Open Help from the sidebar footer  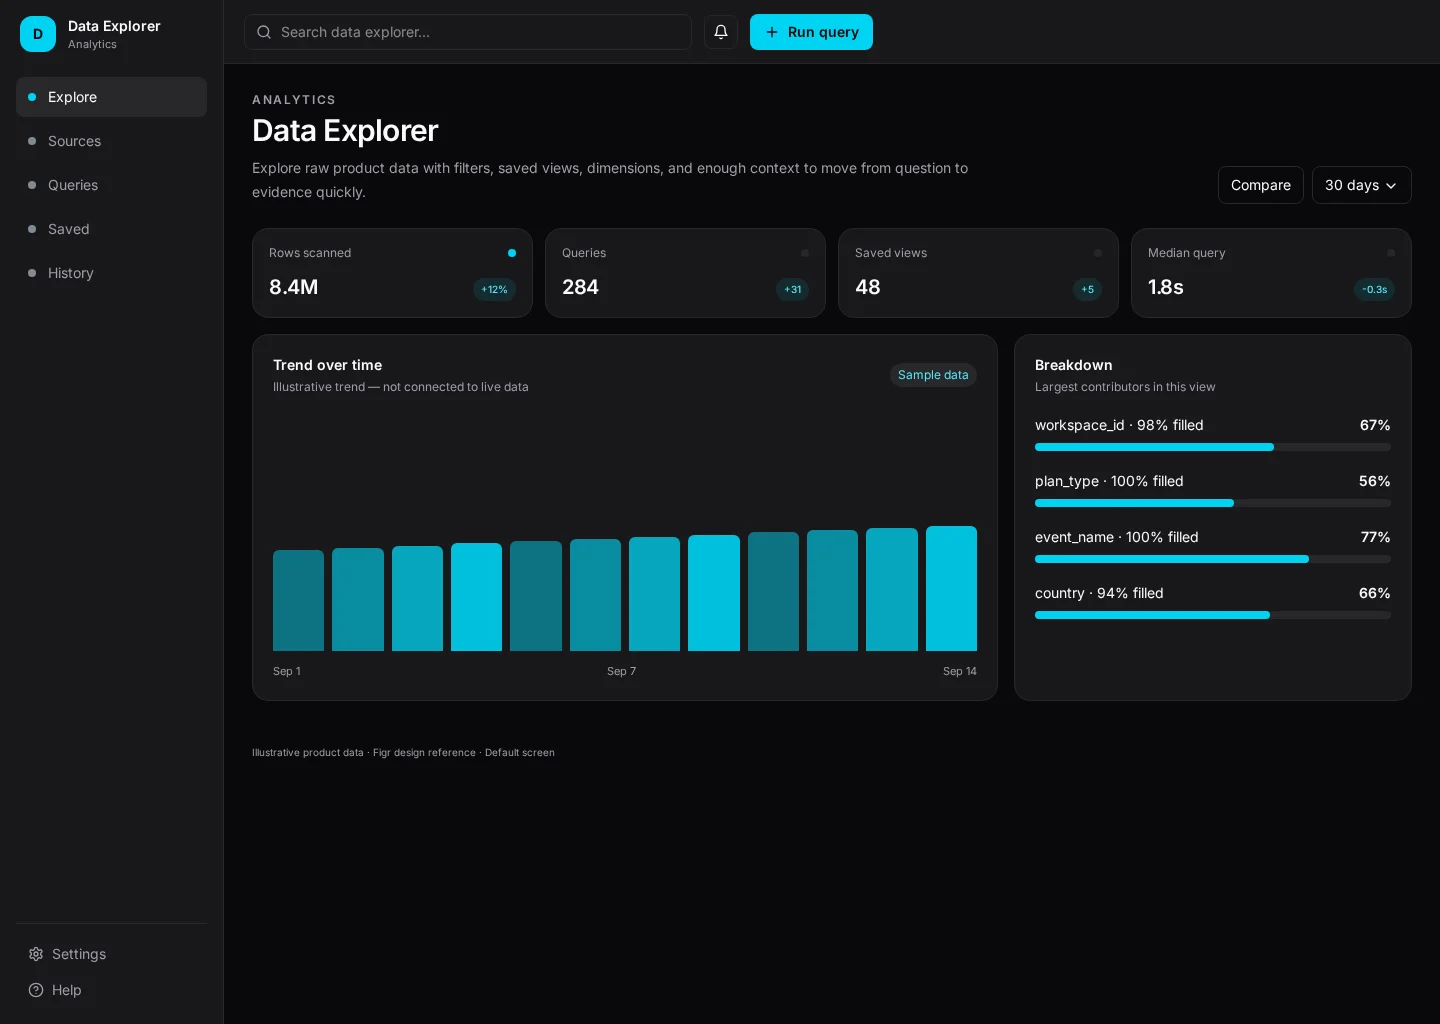111,990
